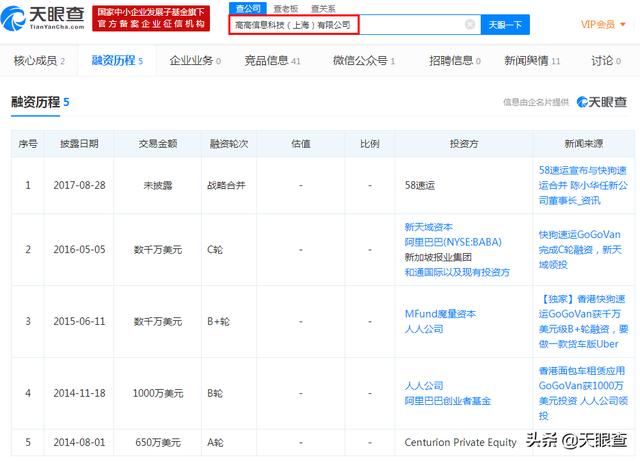This screenshot has height=461, width=640.
Task: Select the 新加坡报业集团 investor text
Action: [x=438, y=257]
